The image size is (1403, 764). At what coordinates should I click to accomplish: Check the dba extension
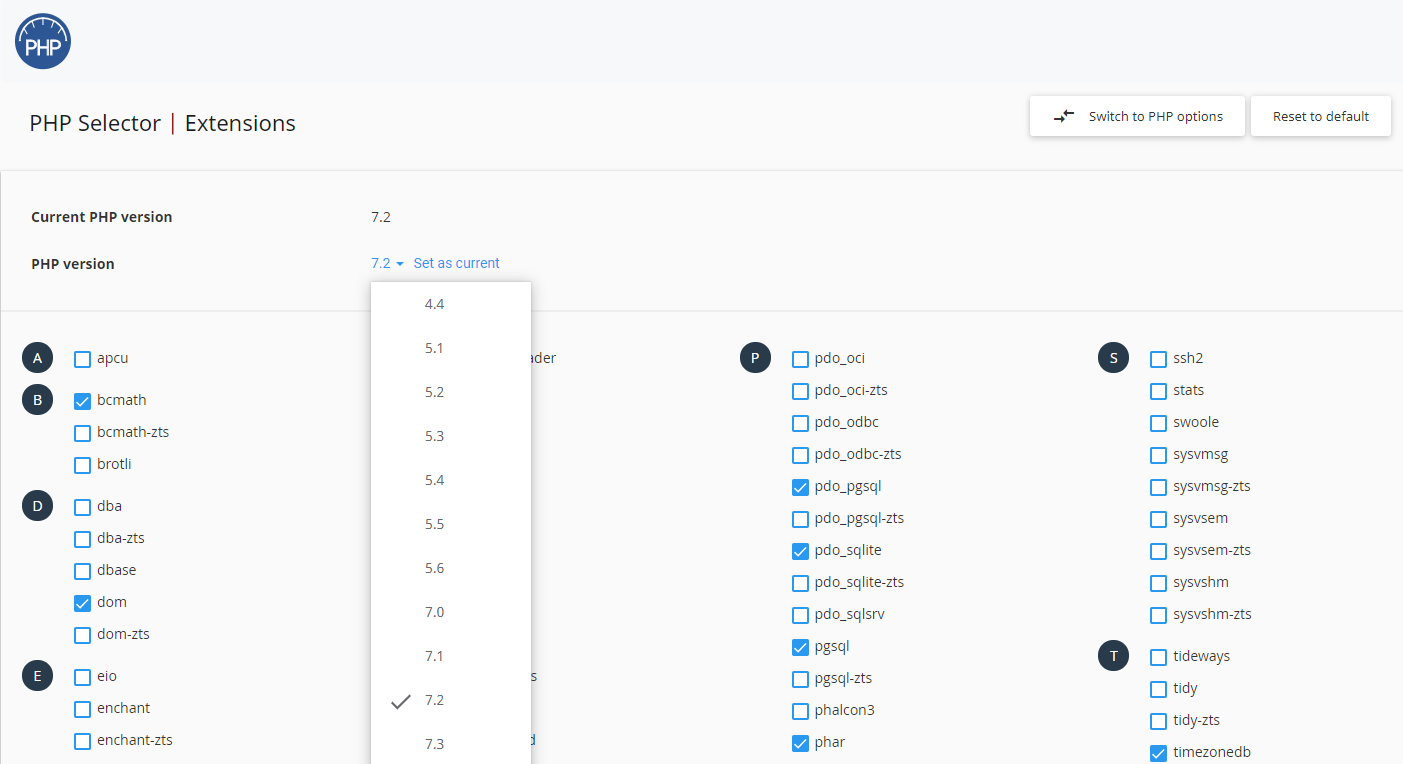pos(83,507)
